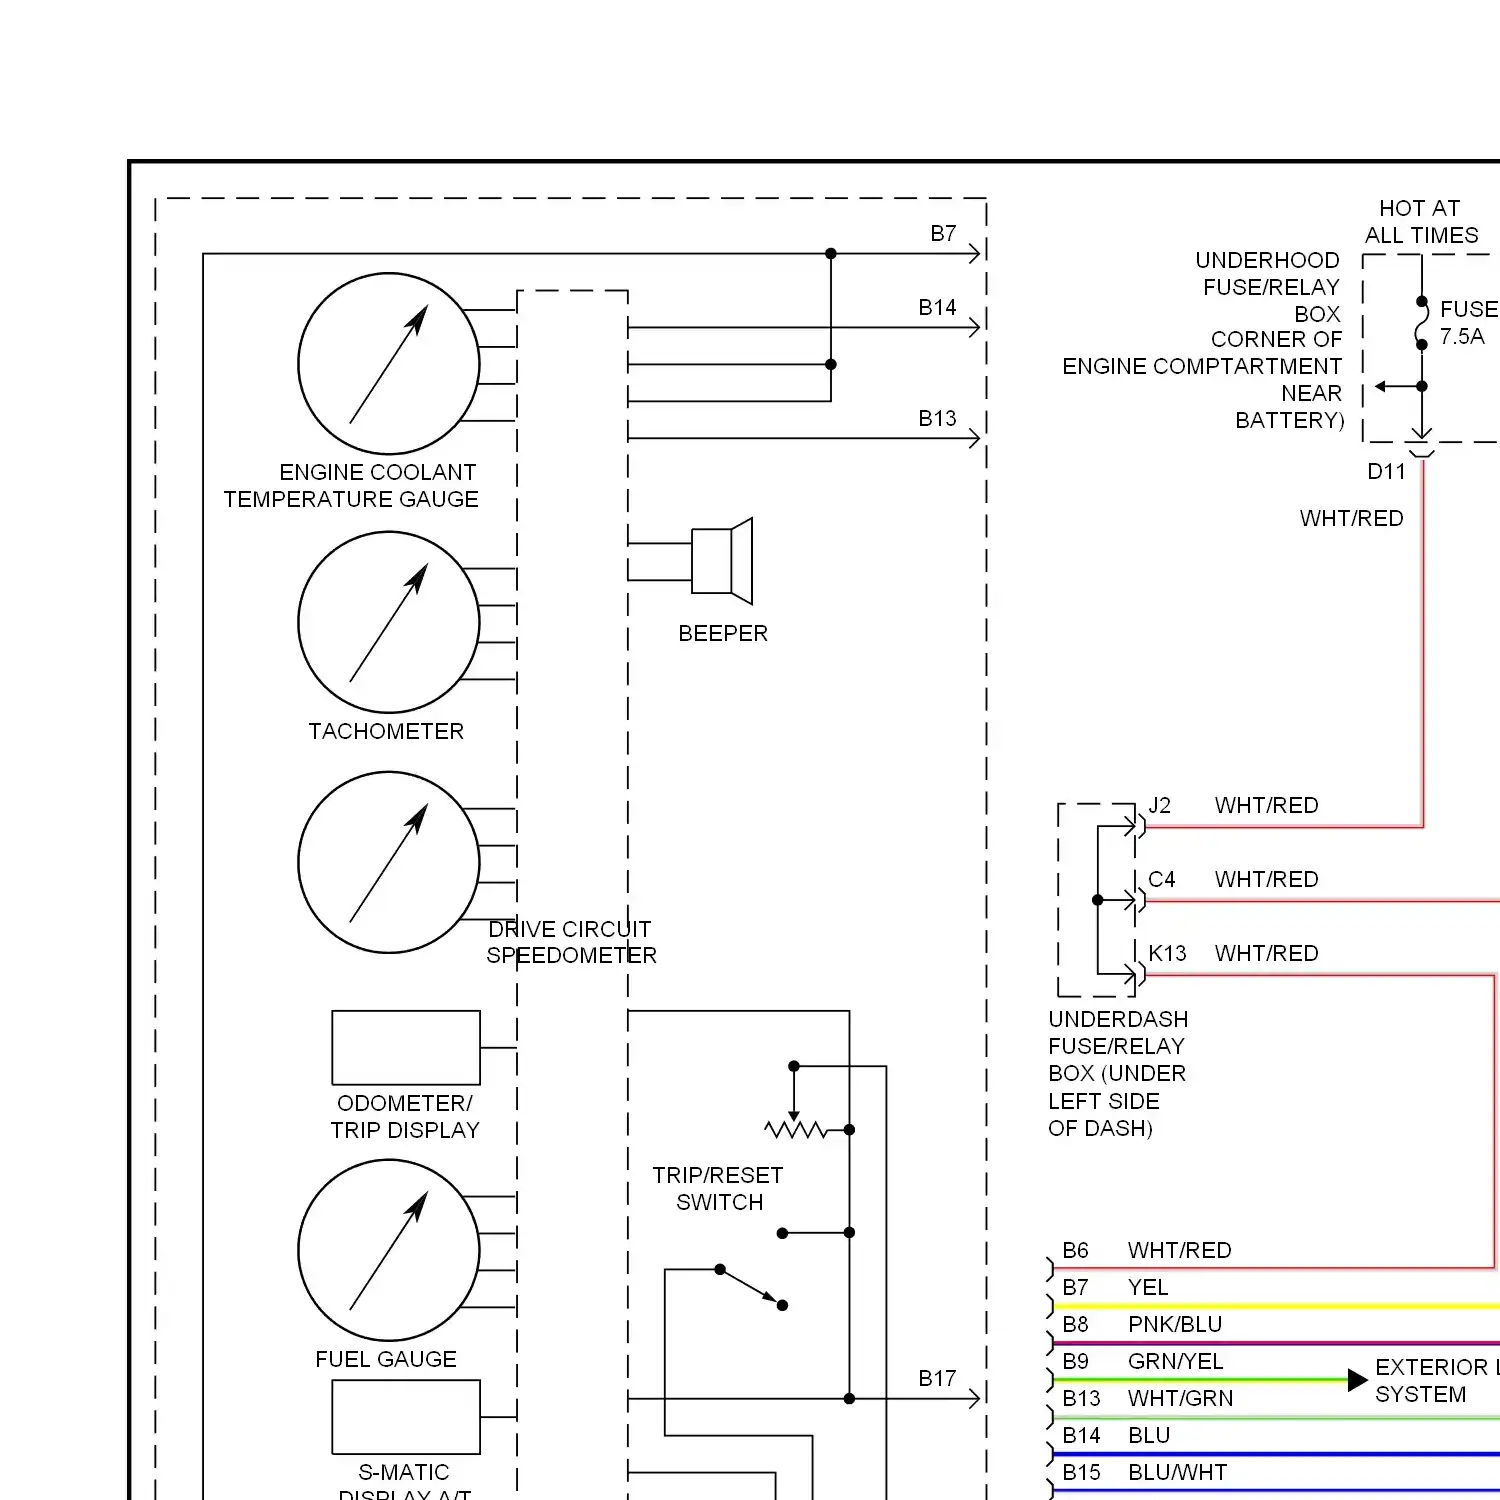Click the B17 output arrow terminal
The height and width of the screenshot is (1500, 1500).
click(975, 1398)
